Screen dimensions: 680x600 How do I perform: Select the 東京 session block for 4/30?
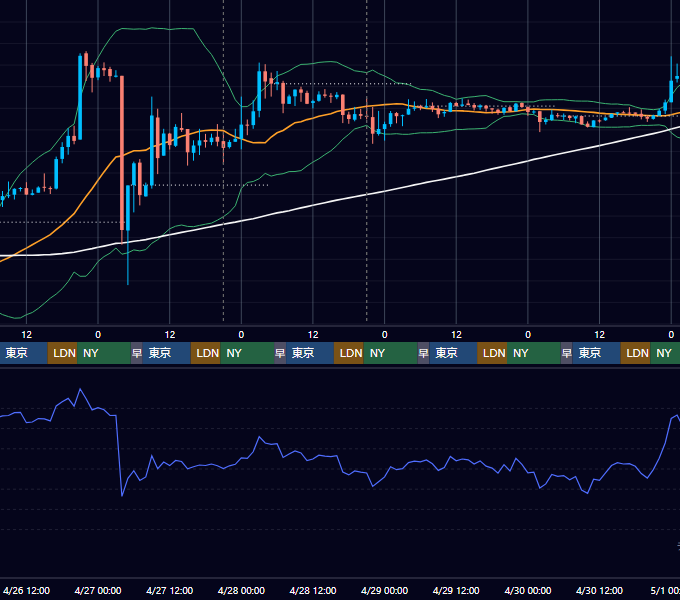point(596,353)
